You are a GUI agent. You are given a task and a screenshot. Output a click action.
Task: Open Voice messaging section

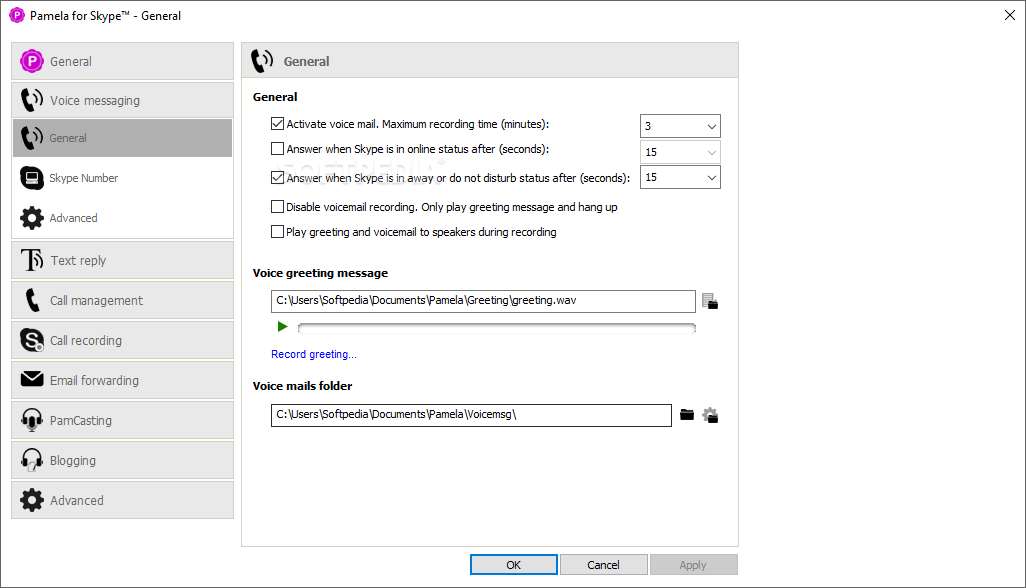pos(122,100)
